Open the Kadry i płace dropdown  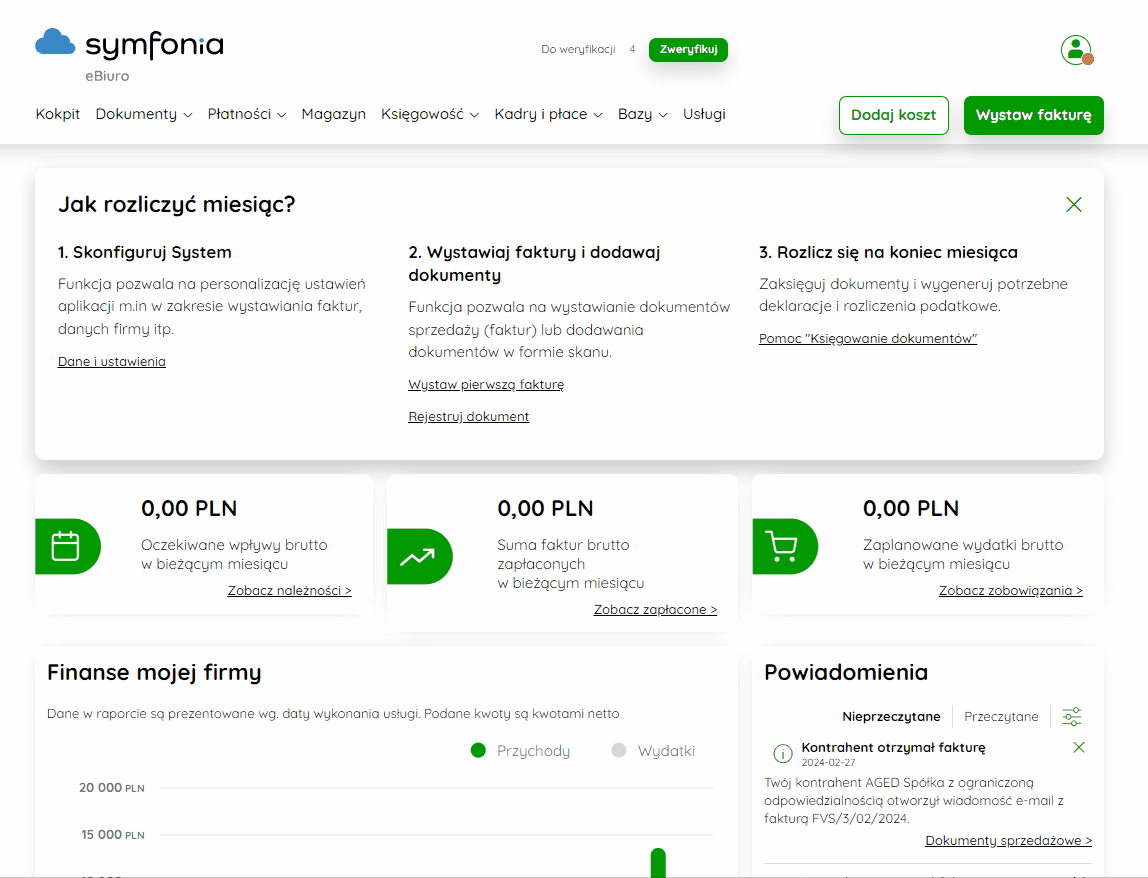tap(548, 114)
